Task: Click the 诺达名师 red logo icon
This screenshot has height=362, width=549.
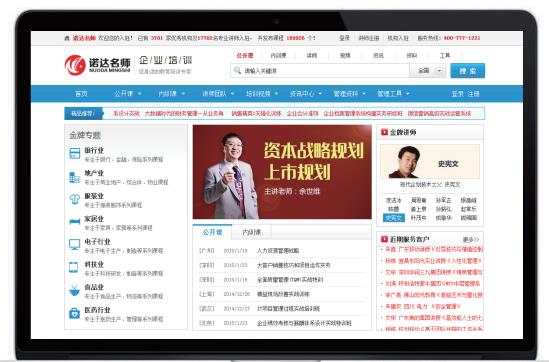Action: click(x=75, y=65)
